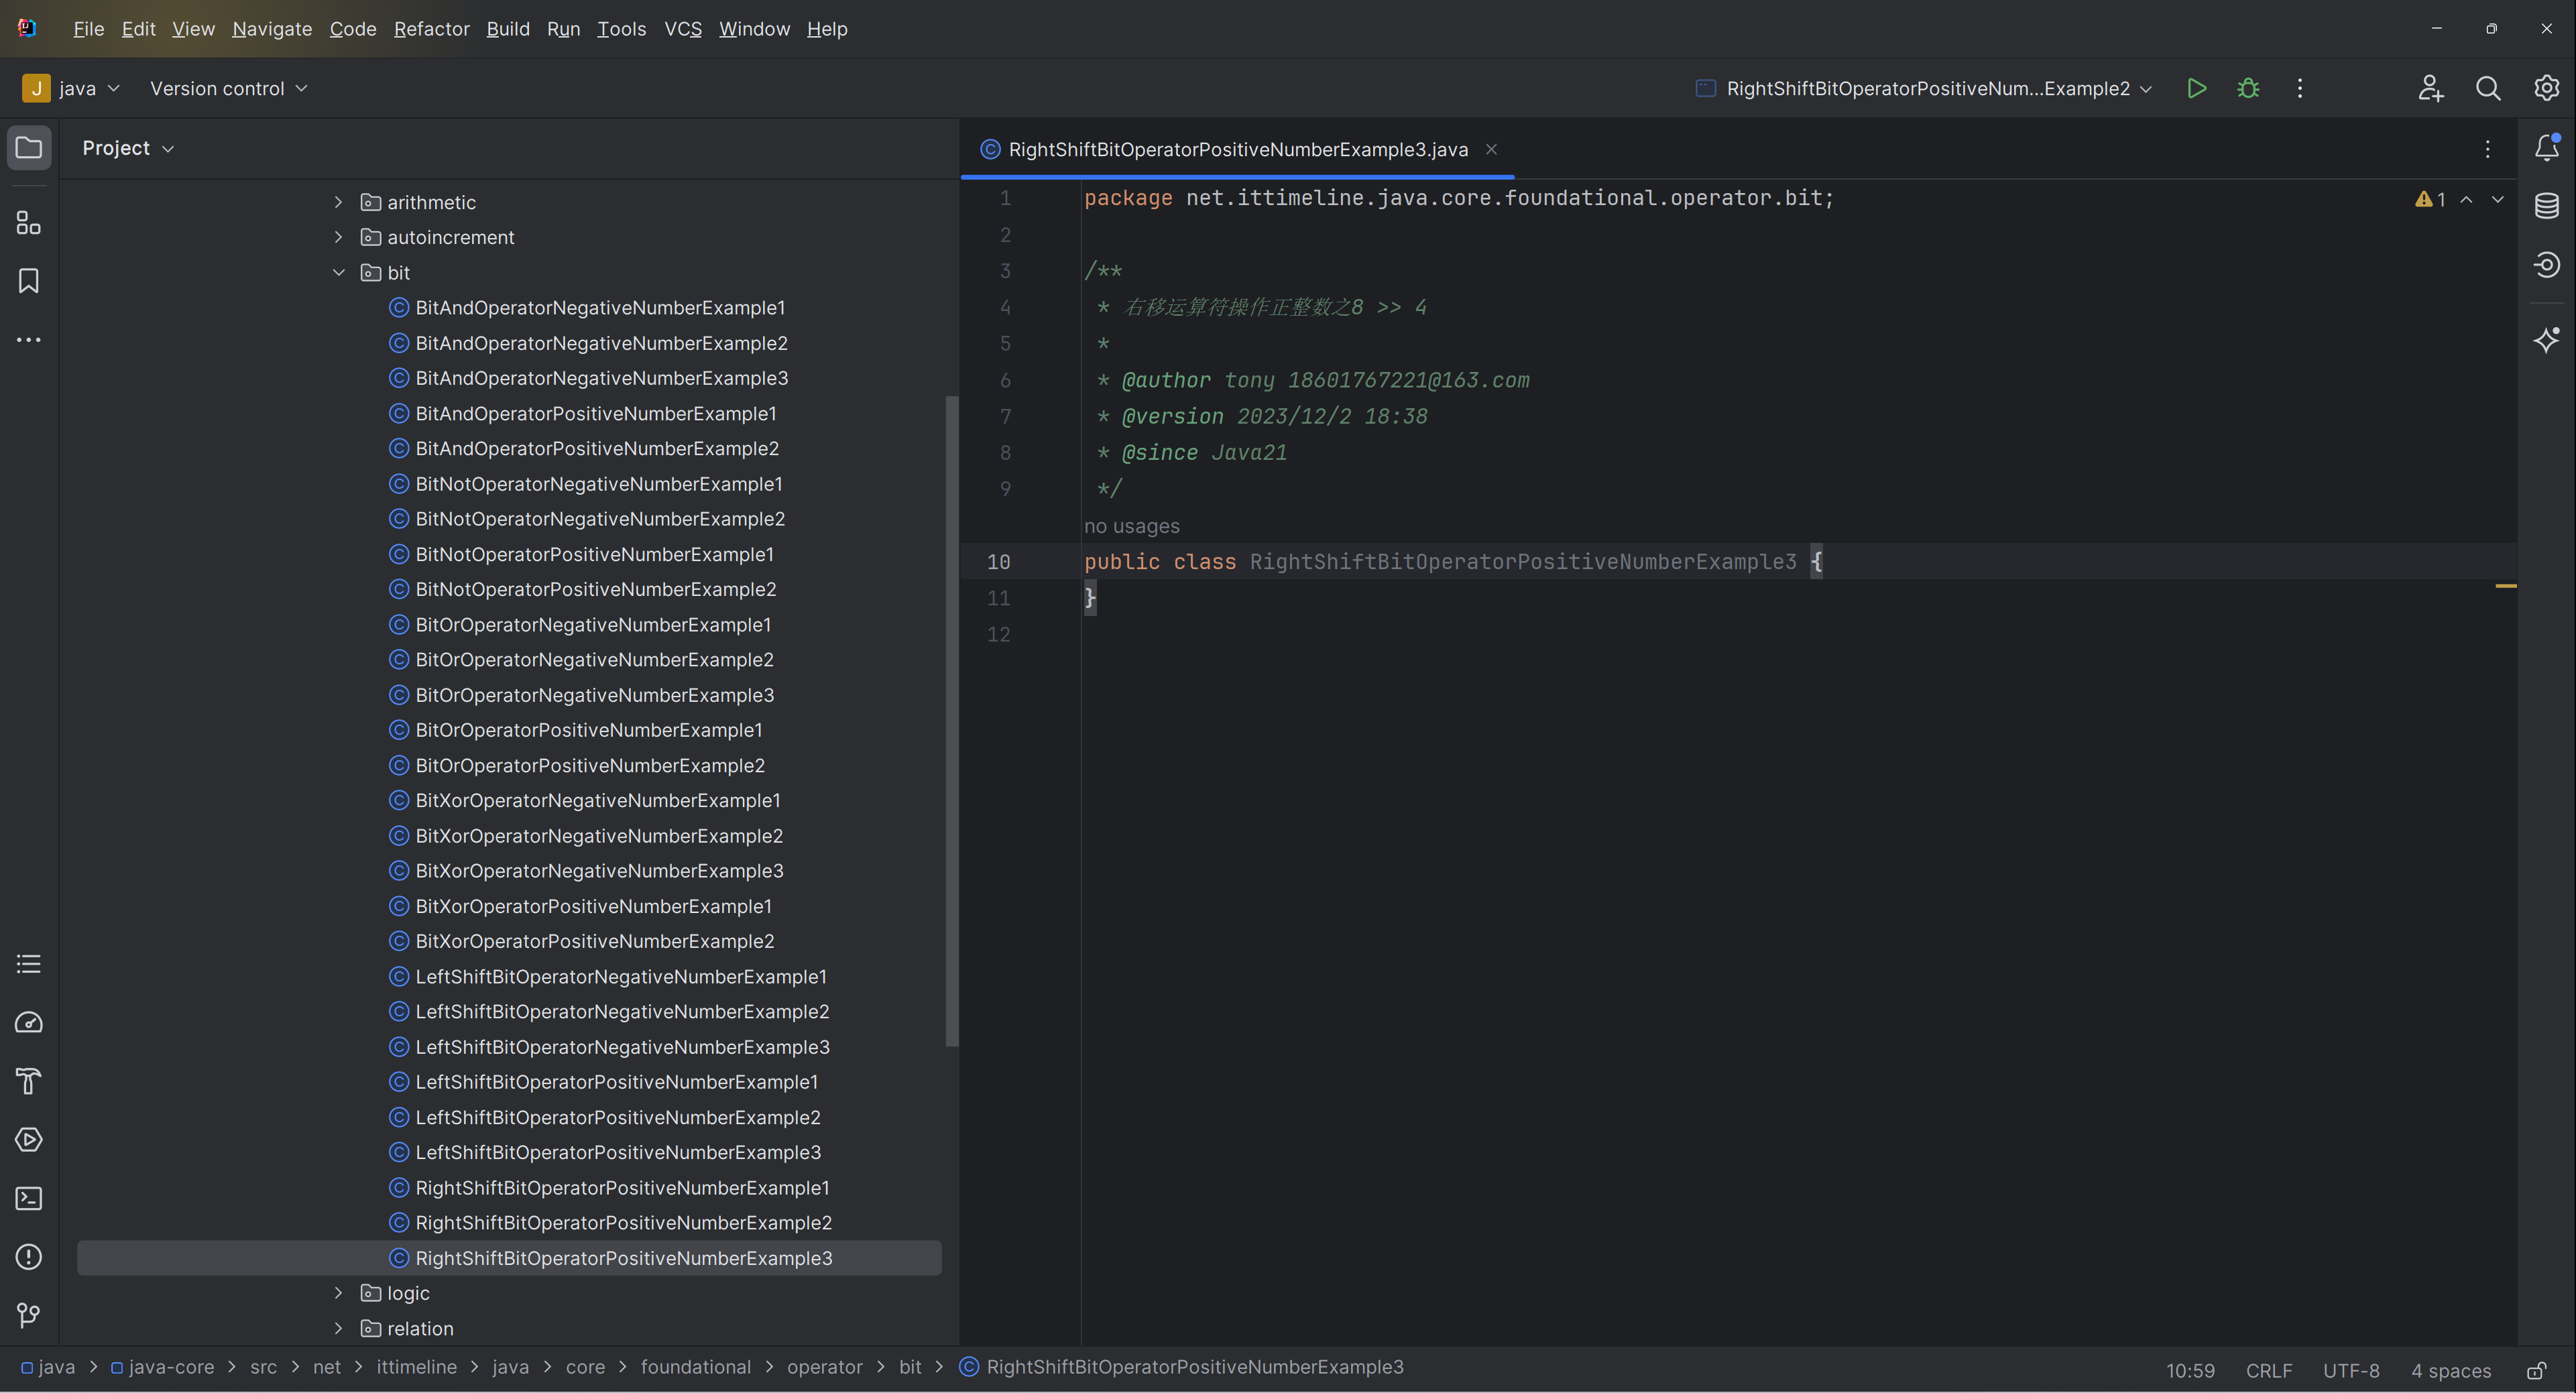2576x1393 pixels.
Task: Expand the relation package
Action: point(338,1328)
